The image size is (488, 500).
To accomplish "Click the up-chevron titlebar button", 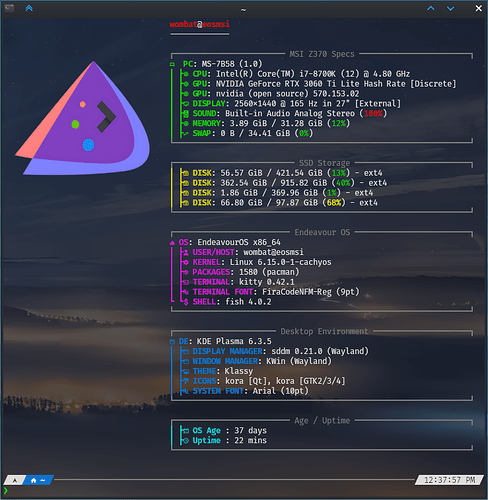I will (431, 8).
